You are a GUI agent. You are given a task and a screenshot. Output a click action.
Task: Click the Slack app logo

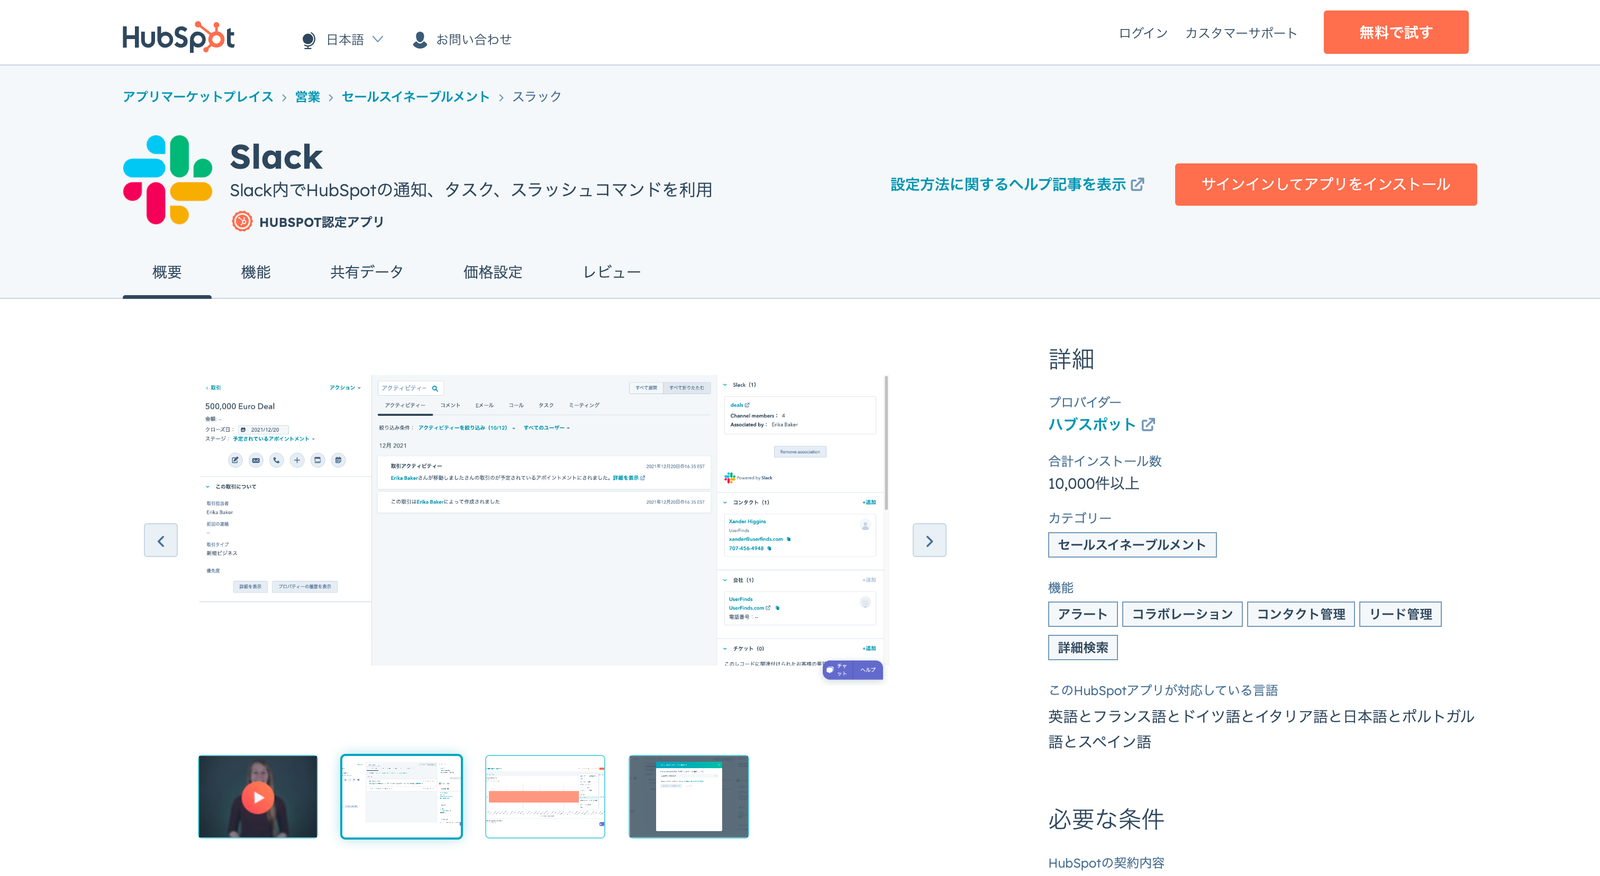pyautogui.click(x=168, y=180)
